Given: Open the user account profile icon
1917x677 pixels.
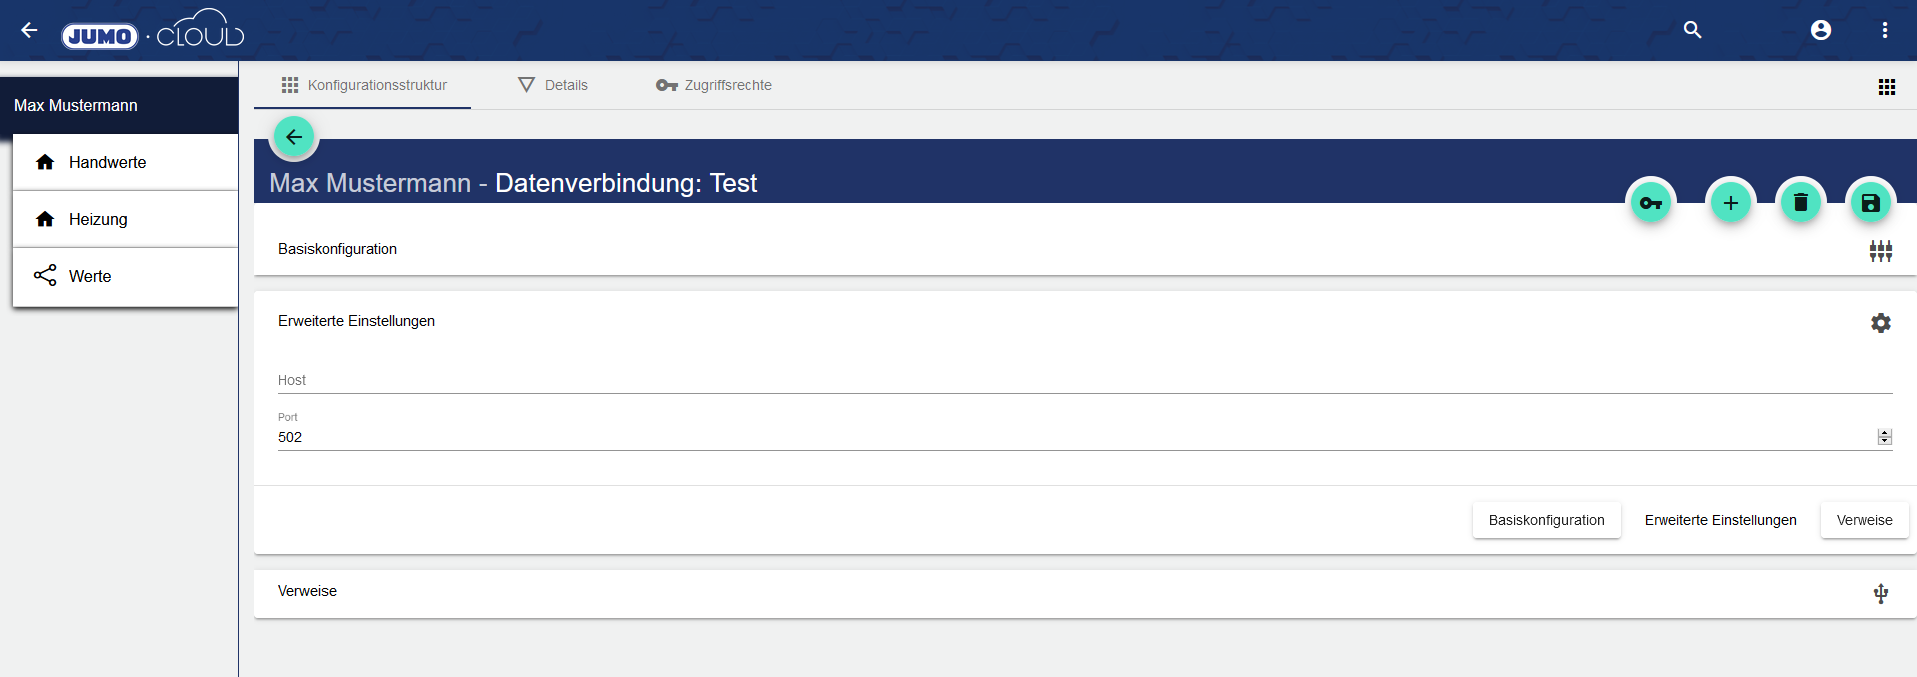Looking at the screenshot, I should [1821, 30].
